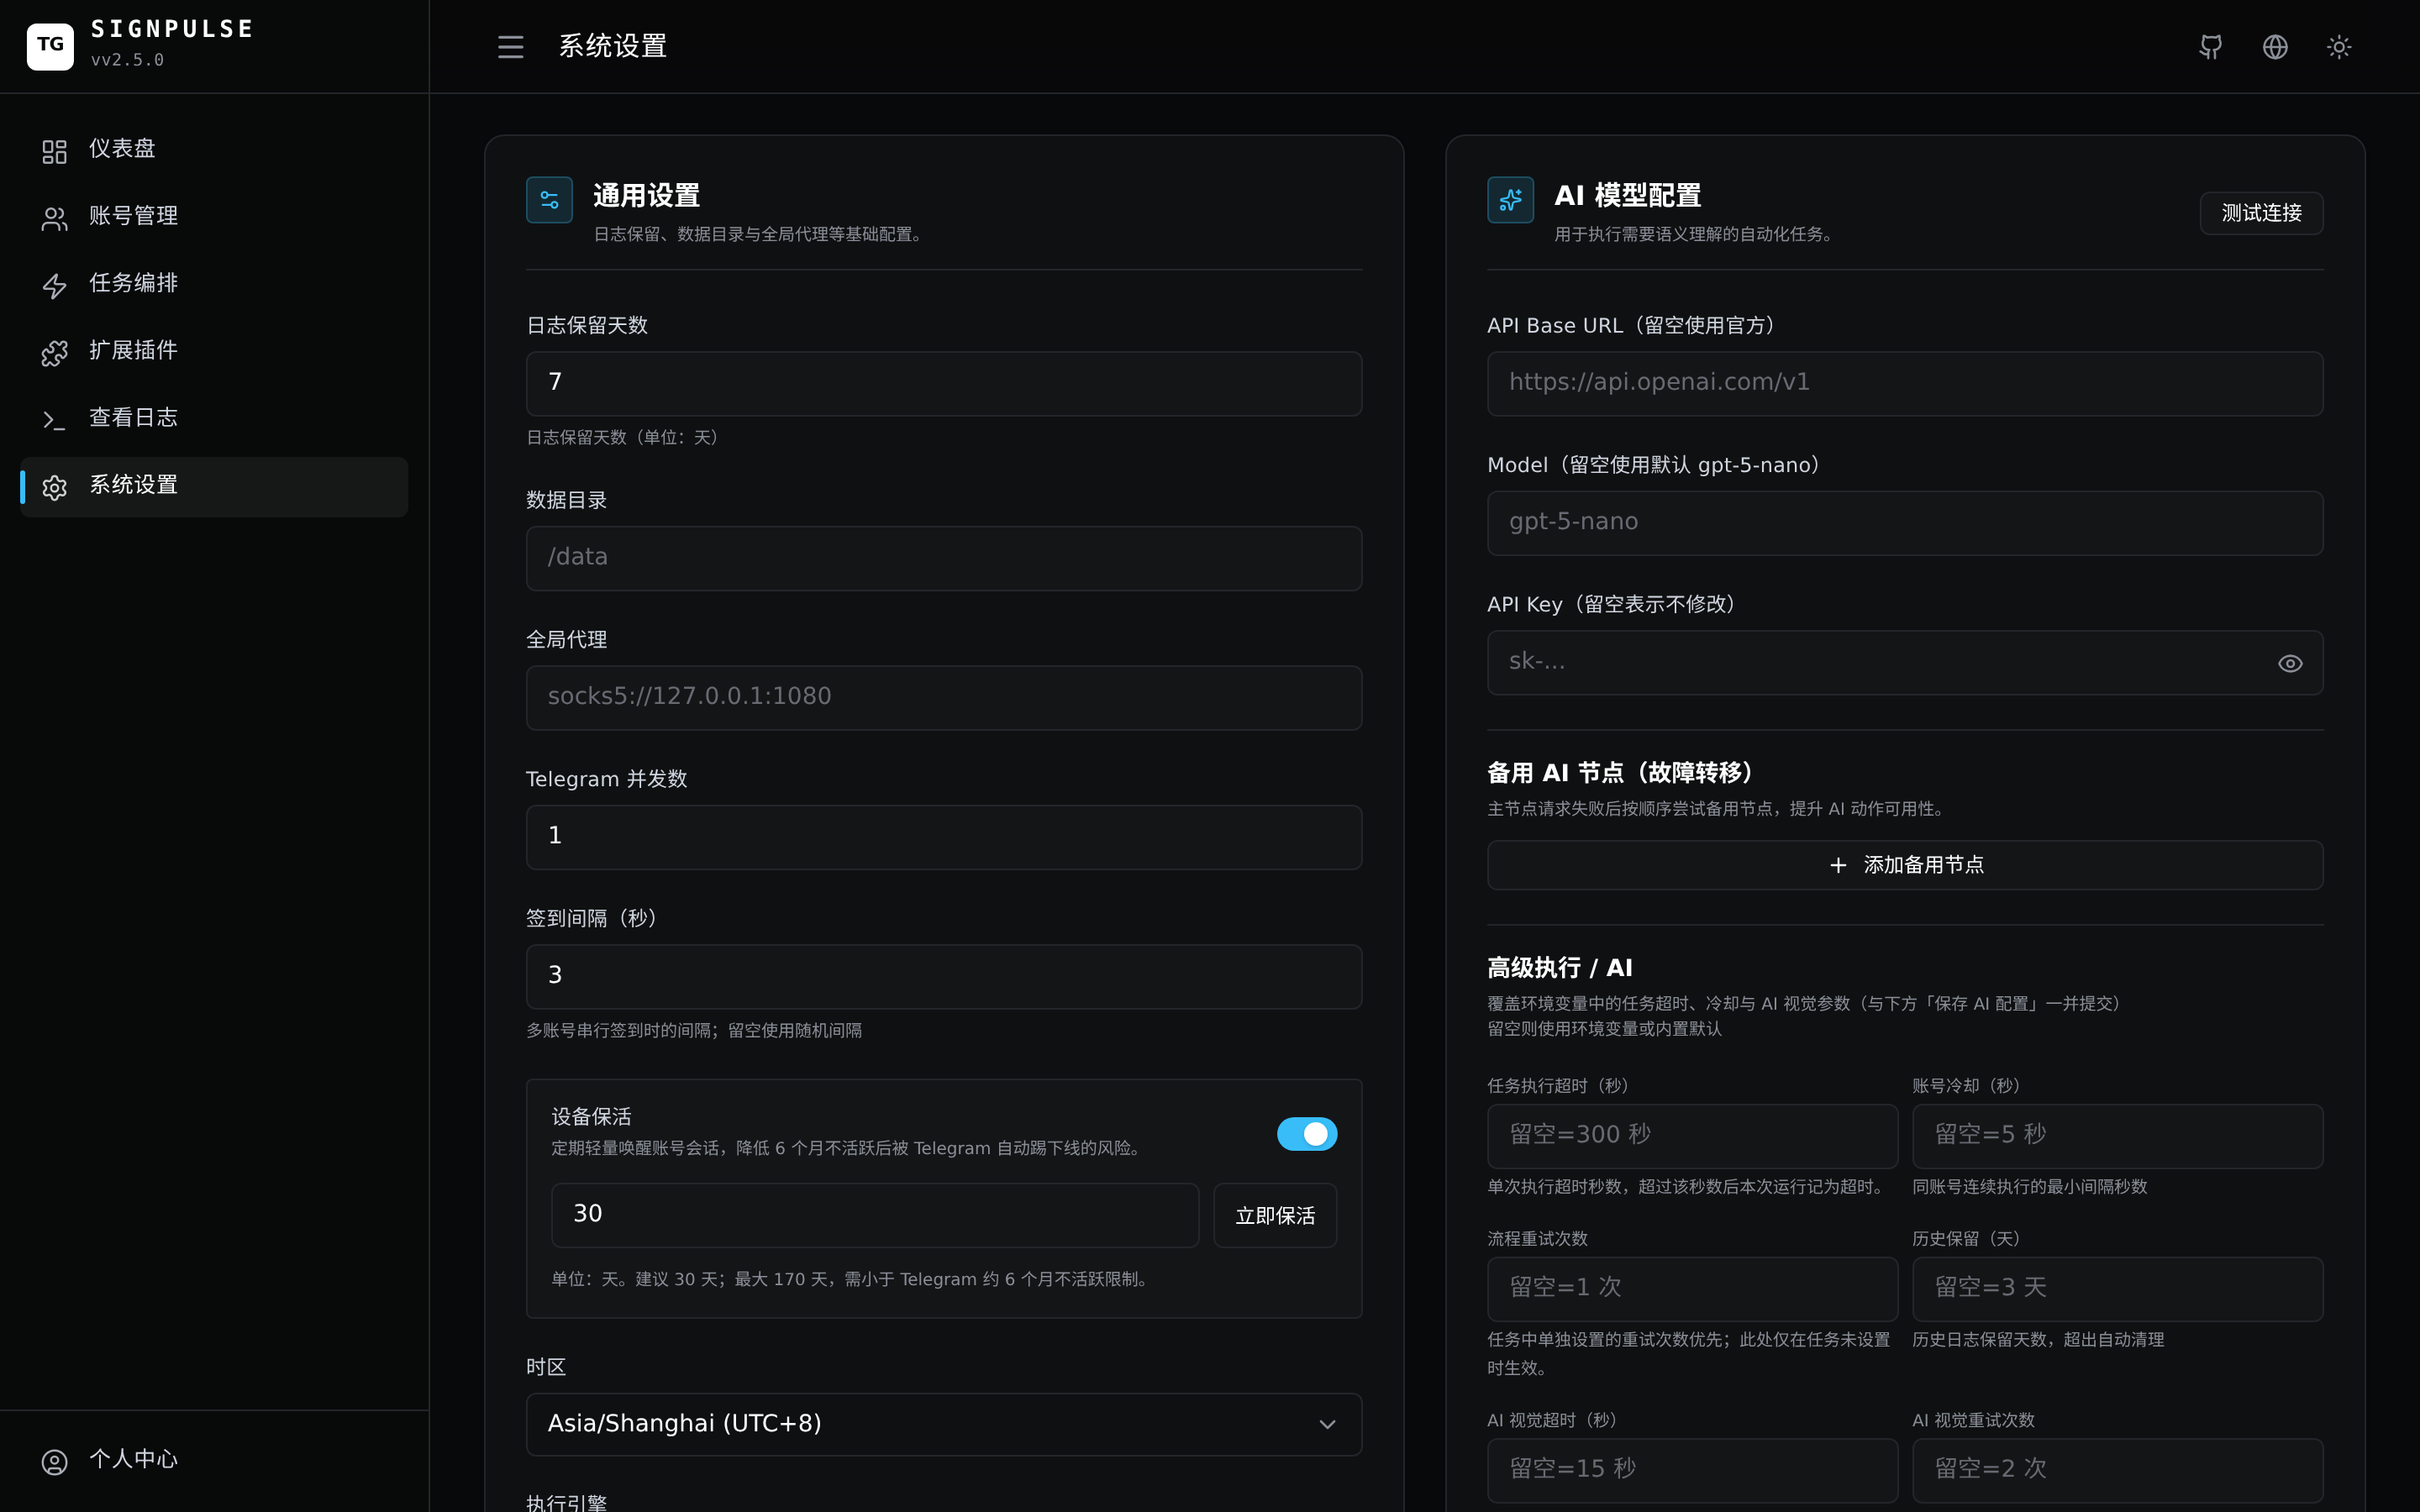Show the API Key with eye icon
The height and width of the screenshot is (1512, 2420).
tap(2290, 664)
